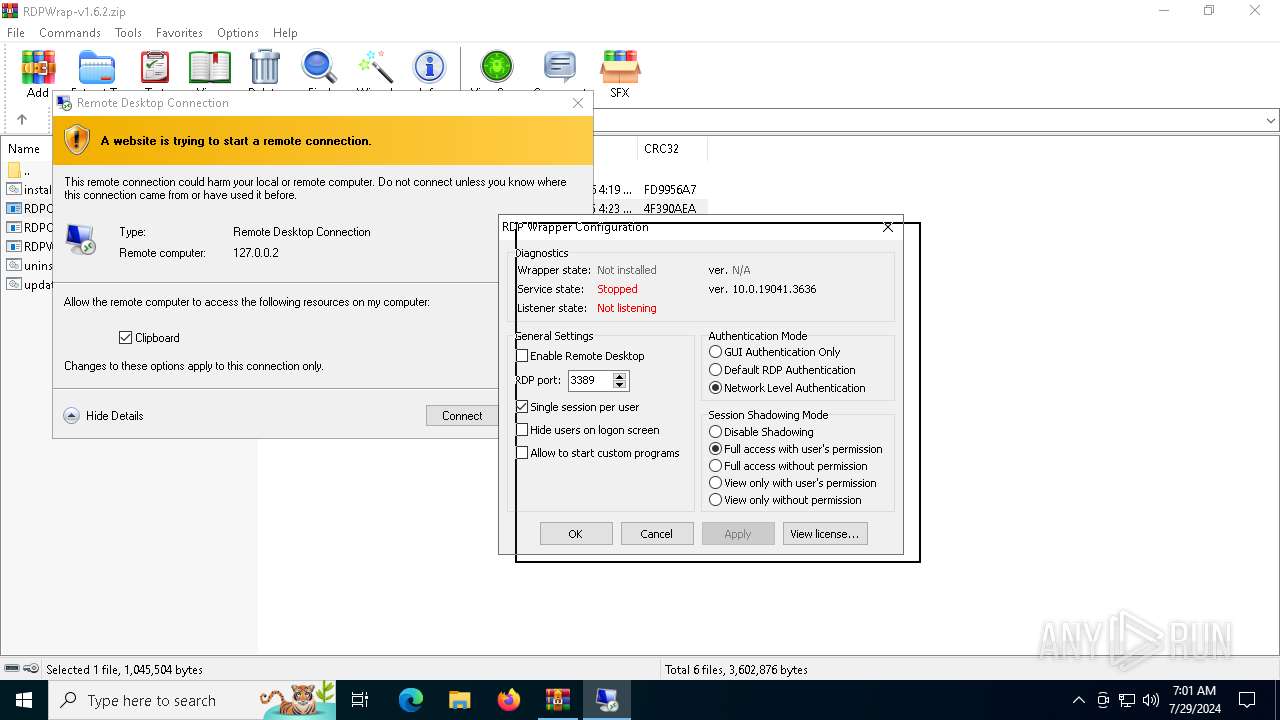This screenshot has height=720, width=1280.
Task: Switch to WinRAR via taskbar icon
Action: coord(558,700)
